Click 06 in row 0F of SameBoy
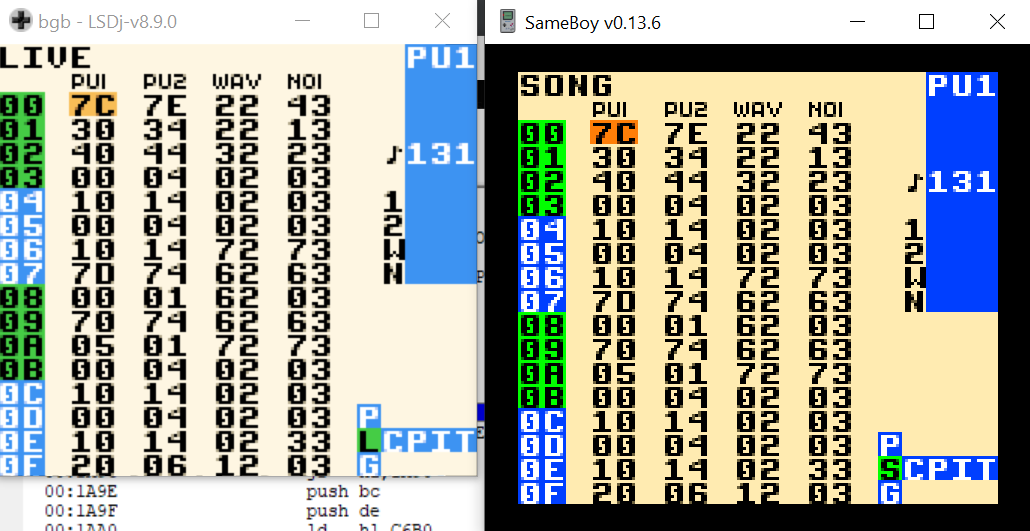The width and height of the screenshot is (1030, 531). 686,493
